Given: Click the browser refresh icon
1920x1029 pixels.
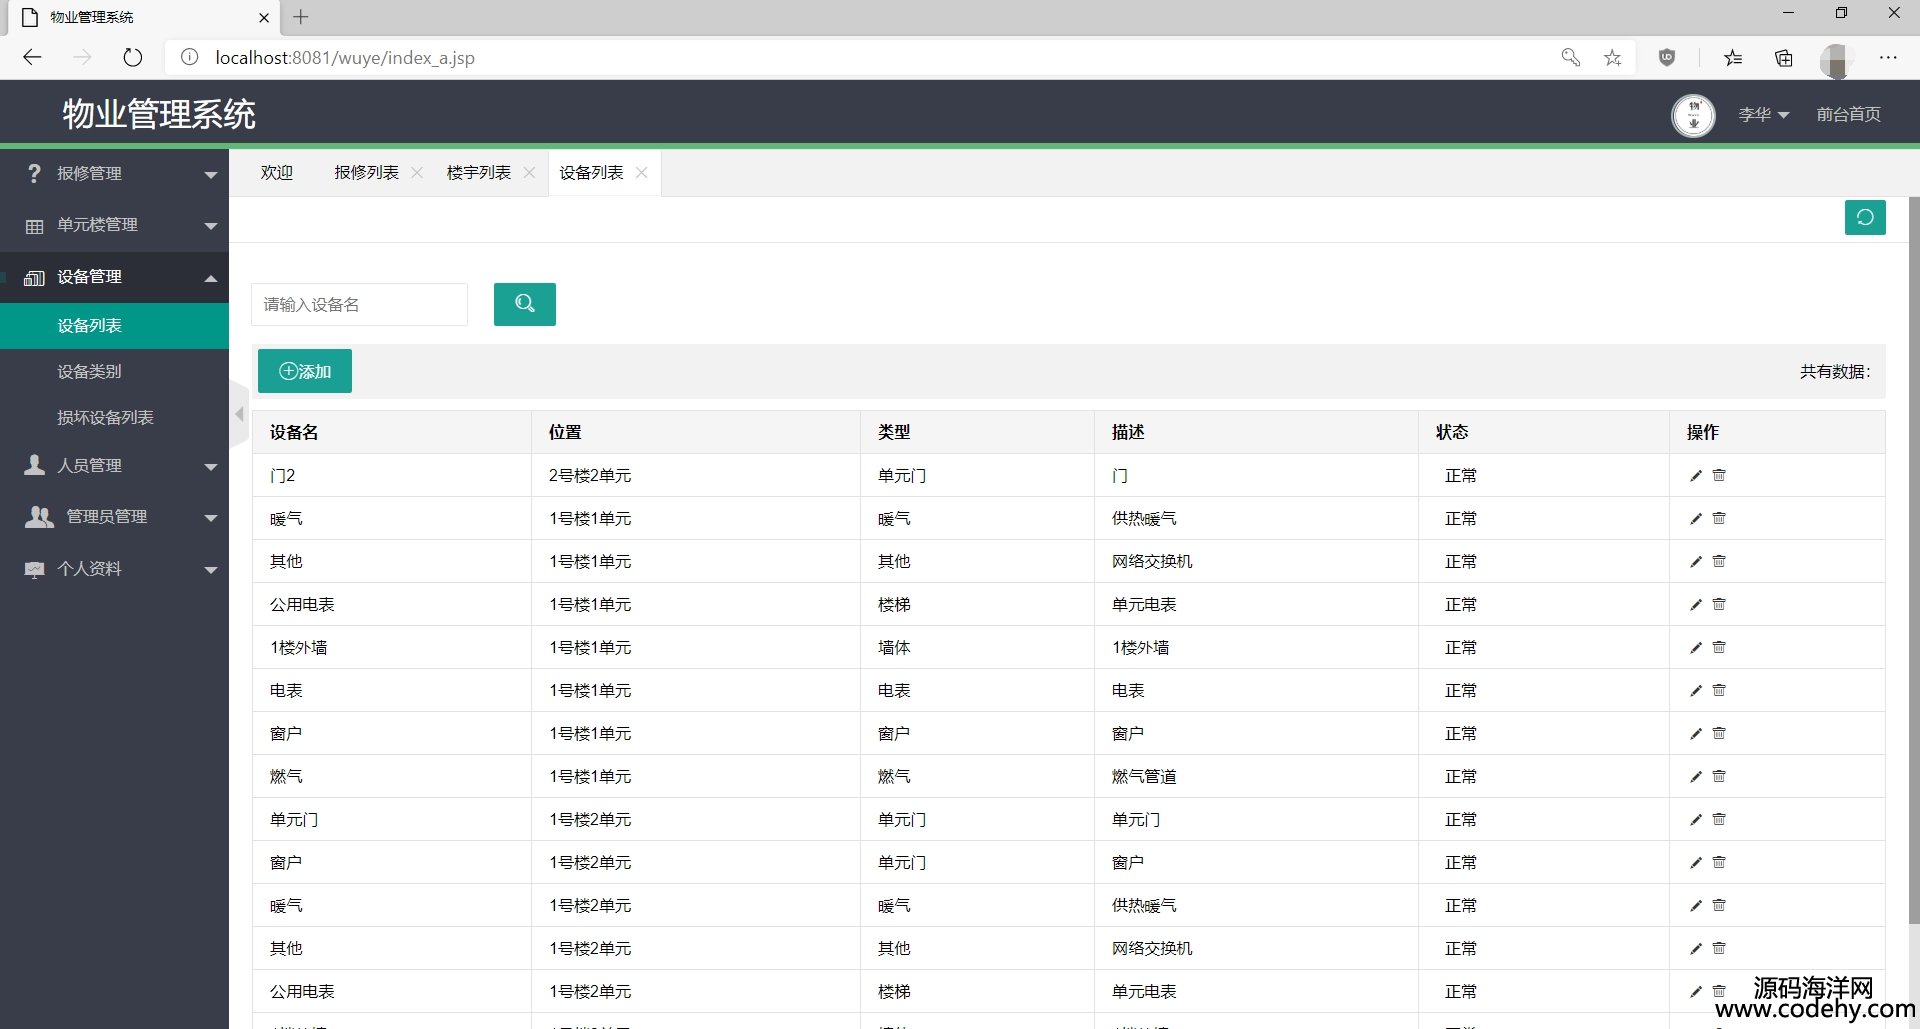Looking at the screenshot, I should pyautogui.click(x=132, y=58).
